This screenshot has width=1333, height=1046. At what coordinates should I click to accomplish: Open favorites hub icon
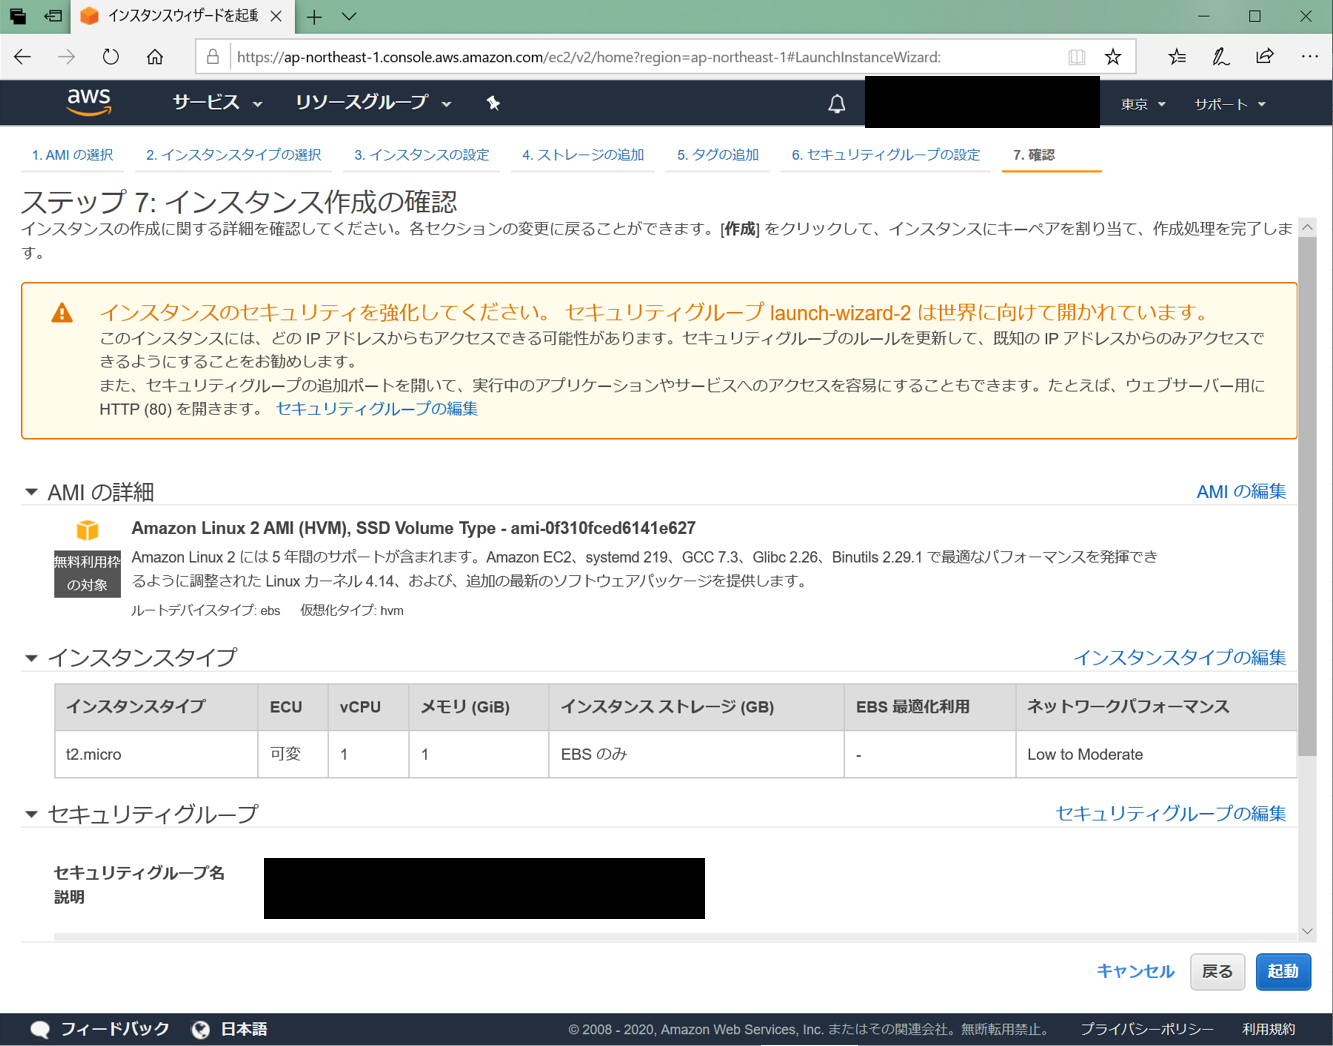pyautogui.click(x=1177, y=57)
